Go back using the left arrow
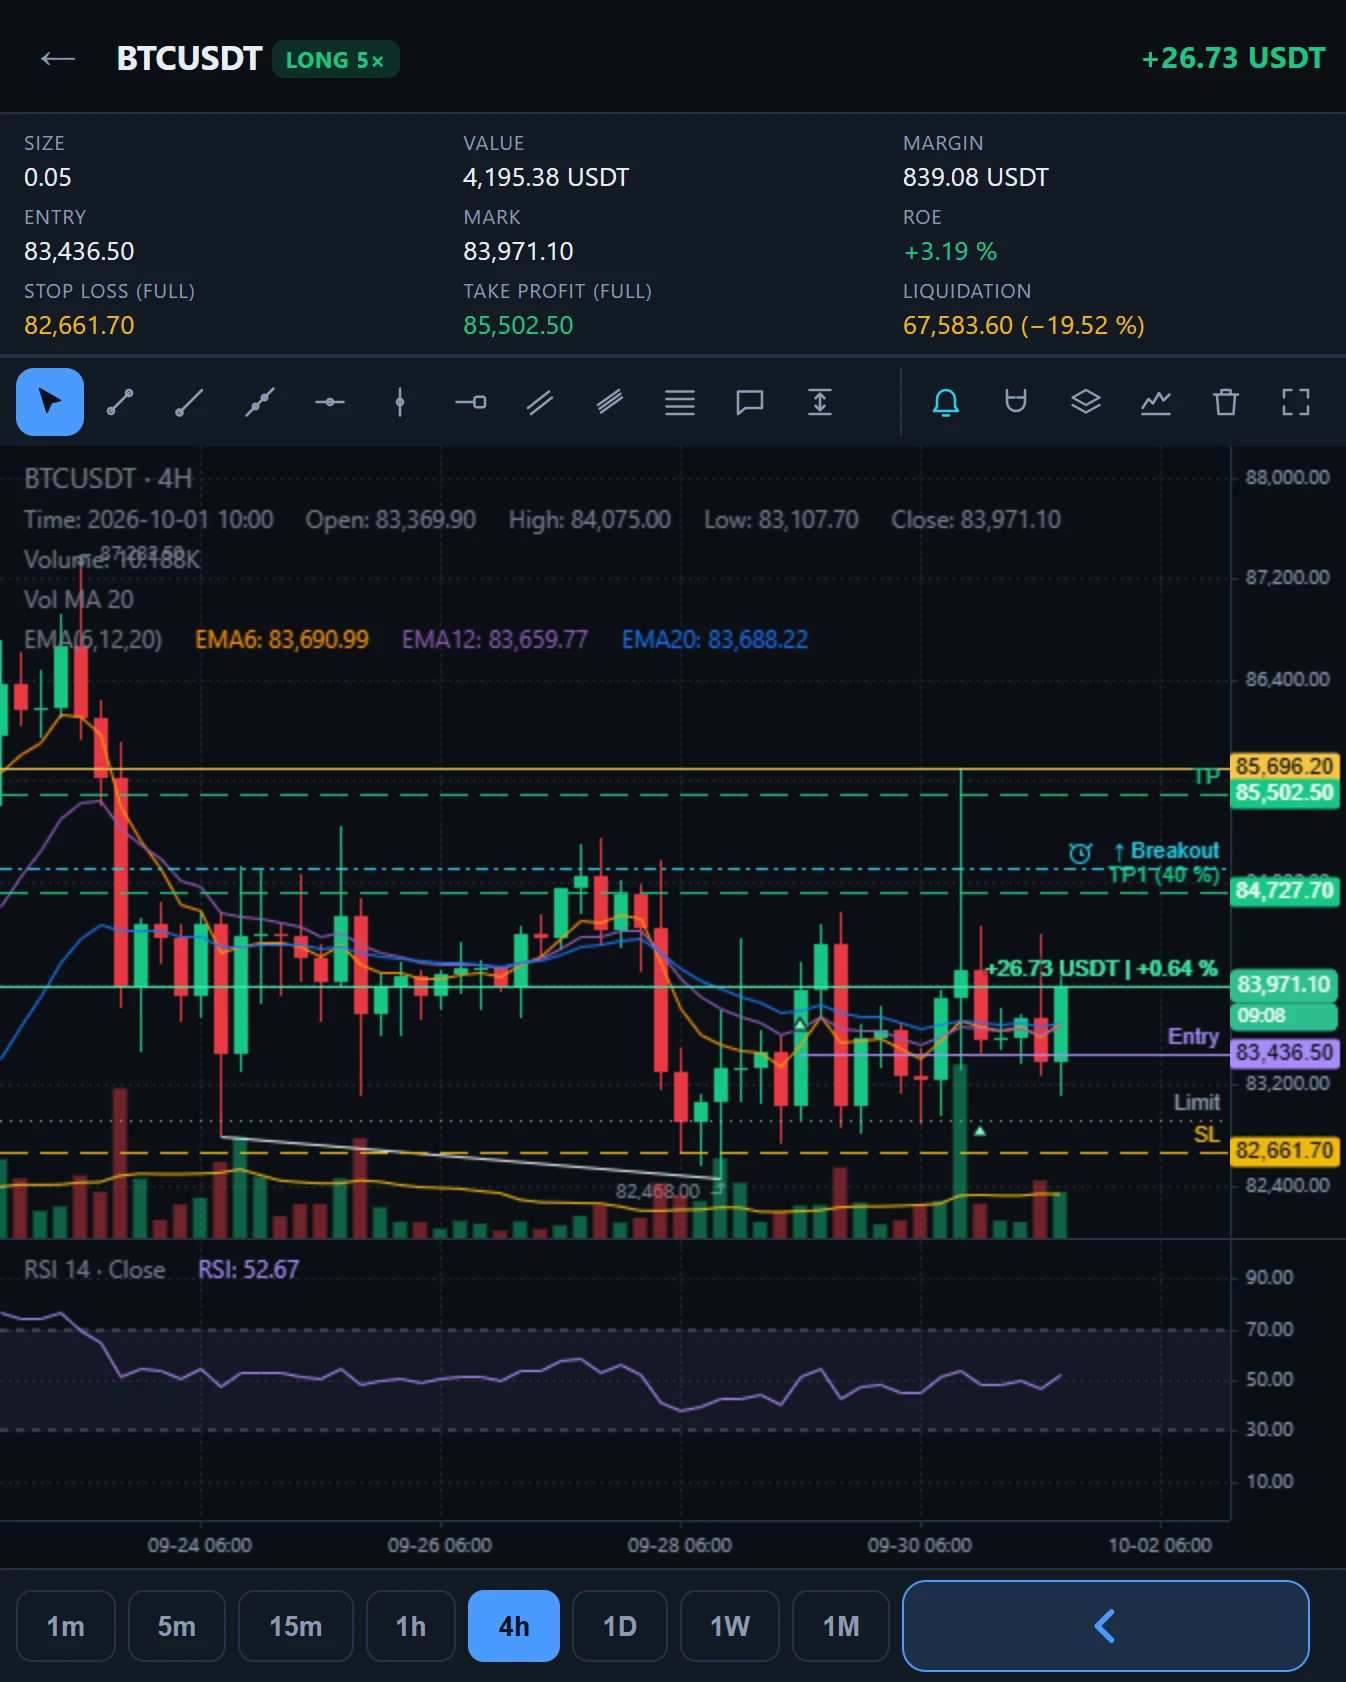 [x=58, y=59]
